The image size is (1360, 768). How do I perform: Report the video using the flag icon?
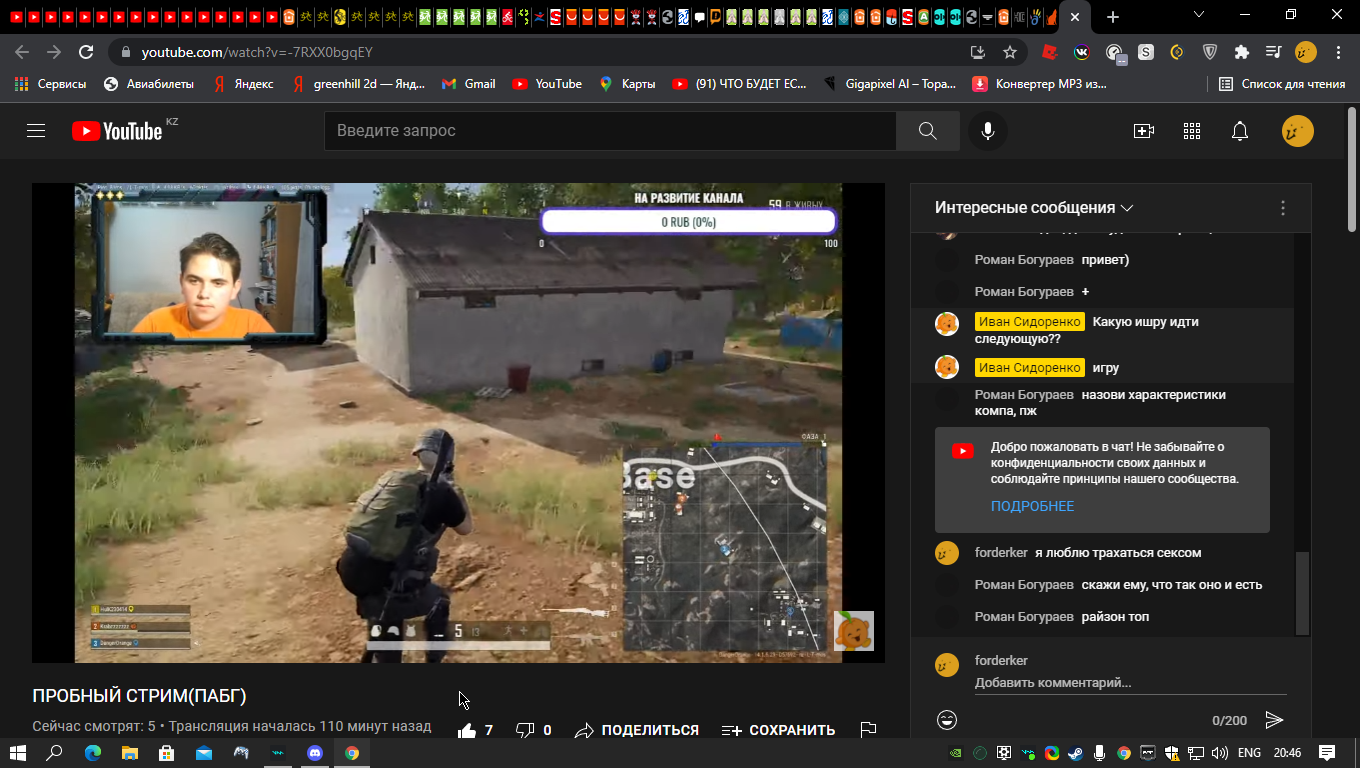tap(868, 730)
